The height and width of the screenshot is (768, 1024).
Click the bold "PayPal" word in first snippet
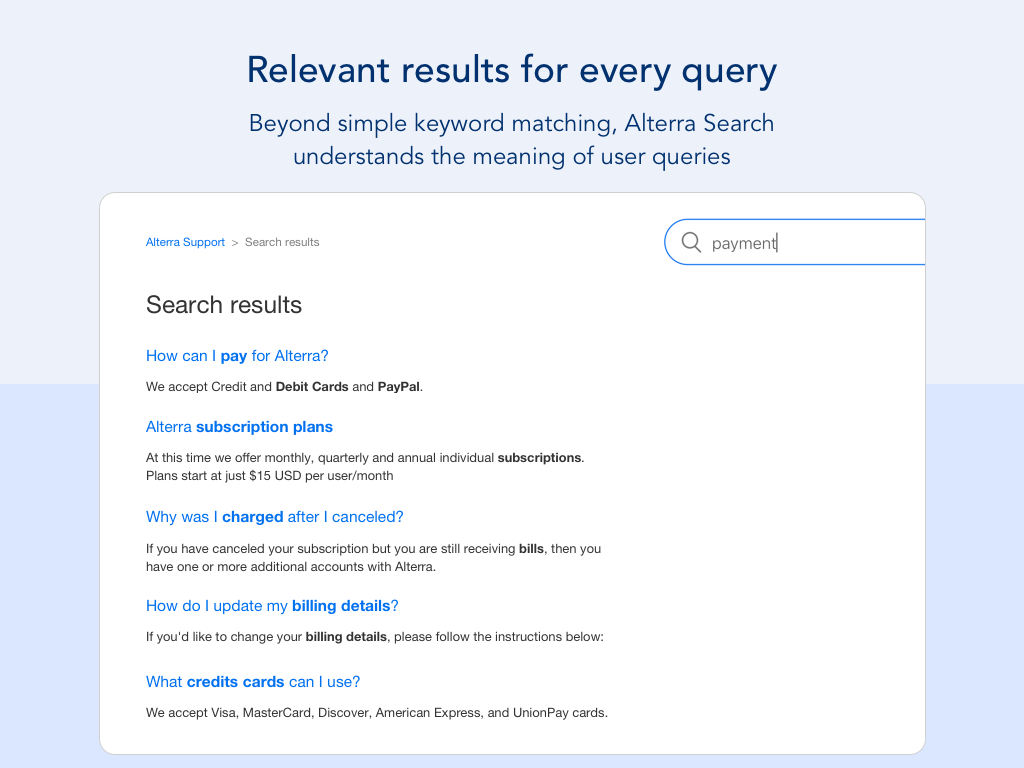(399, 386)
